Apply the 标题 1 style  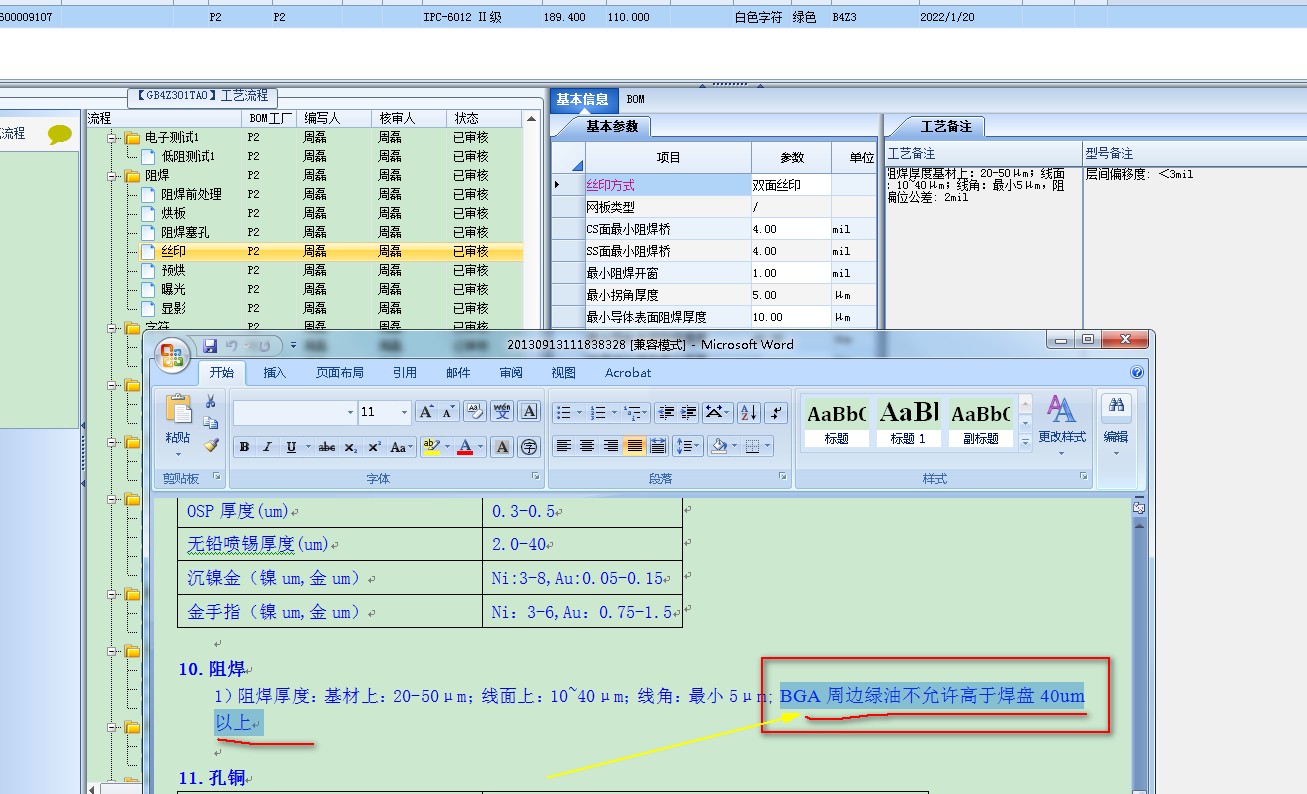tap(909, 420)
